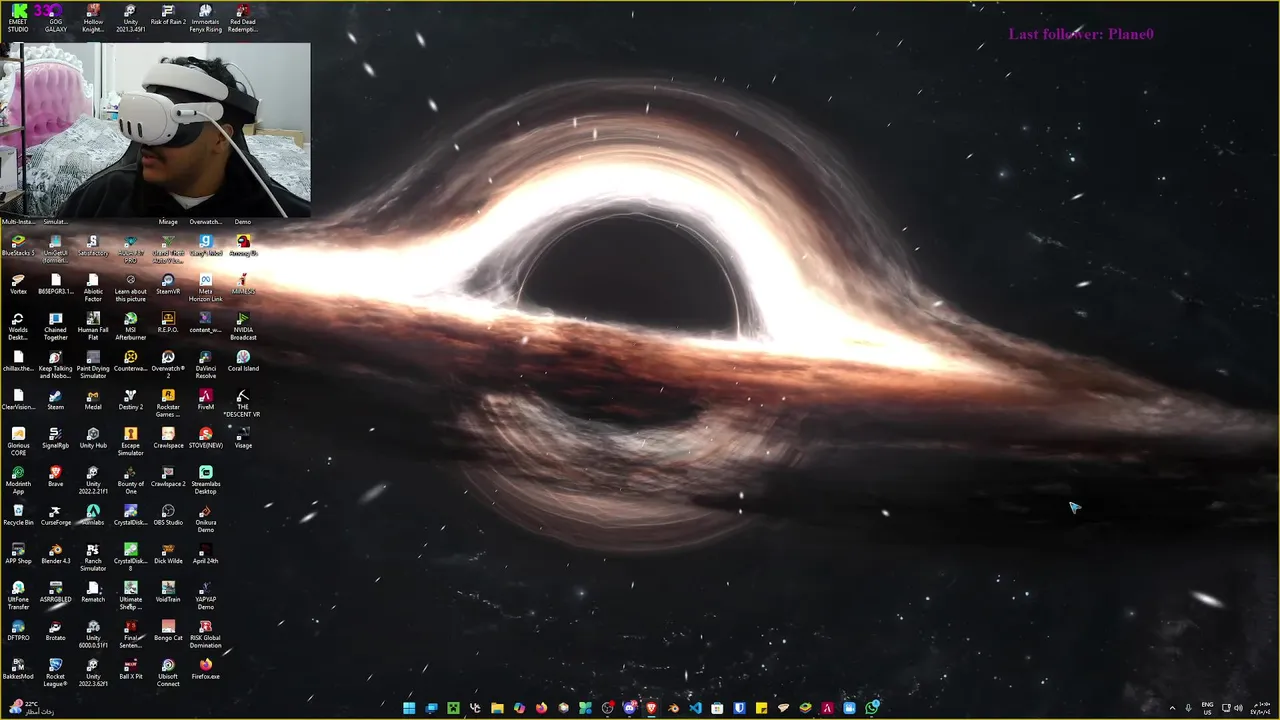Image resolution: width=1280 pixels, height=720 pixels.
Task: Select the Human Fall Flat icon
Action: [93, 327]
